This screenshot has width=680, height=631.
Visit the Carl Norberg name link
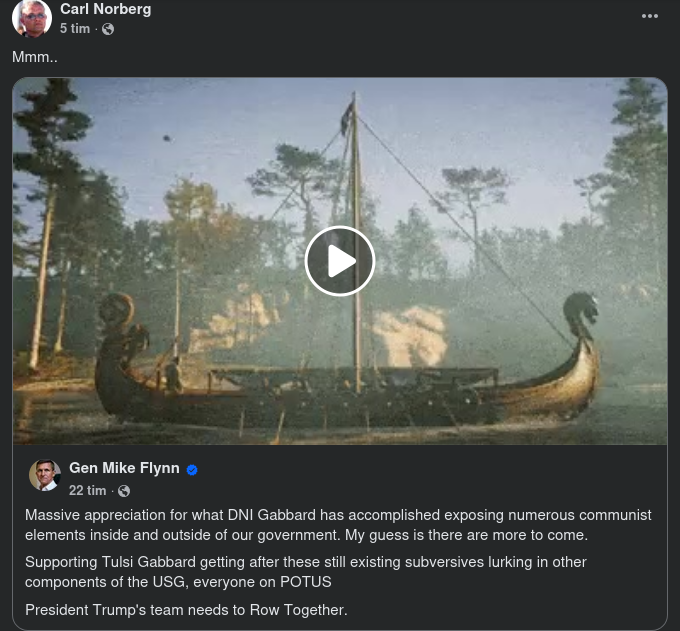click(x=105, y=9)
